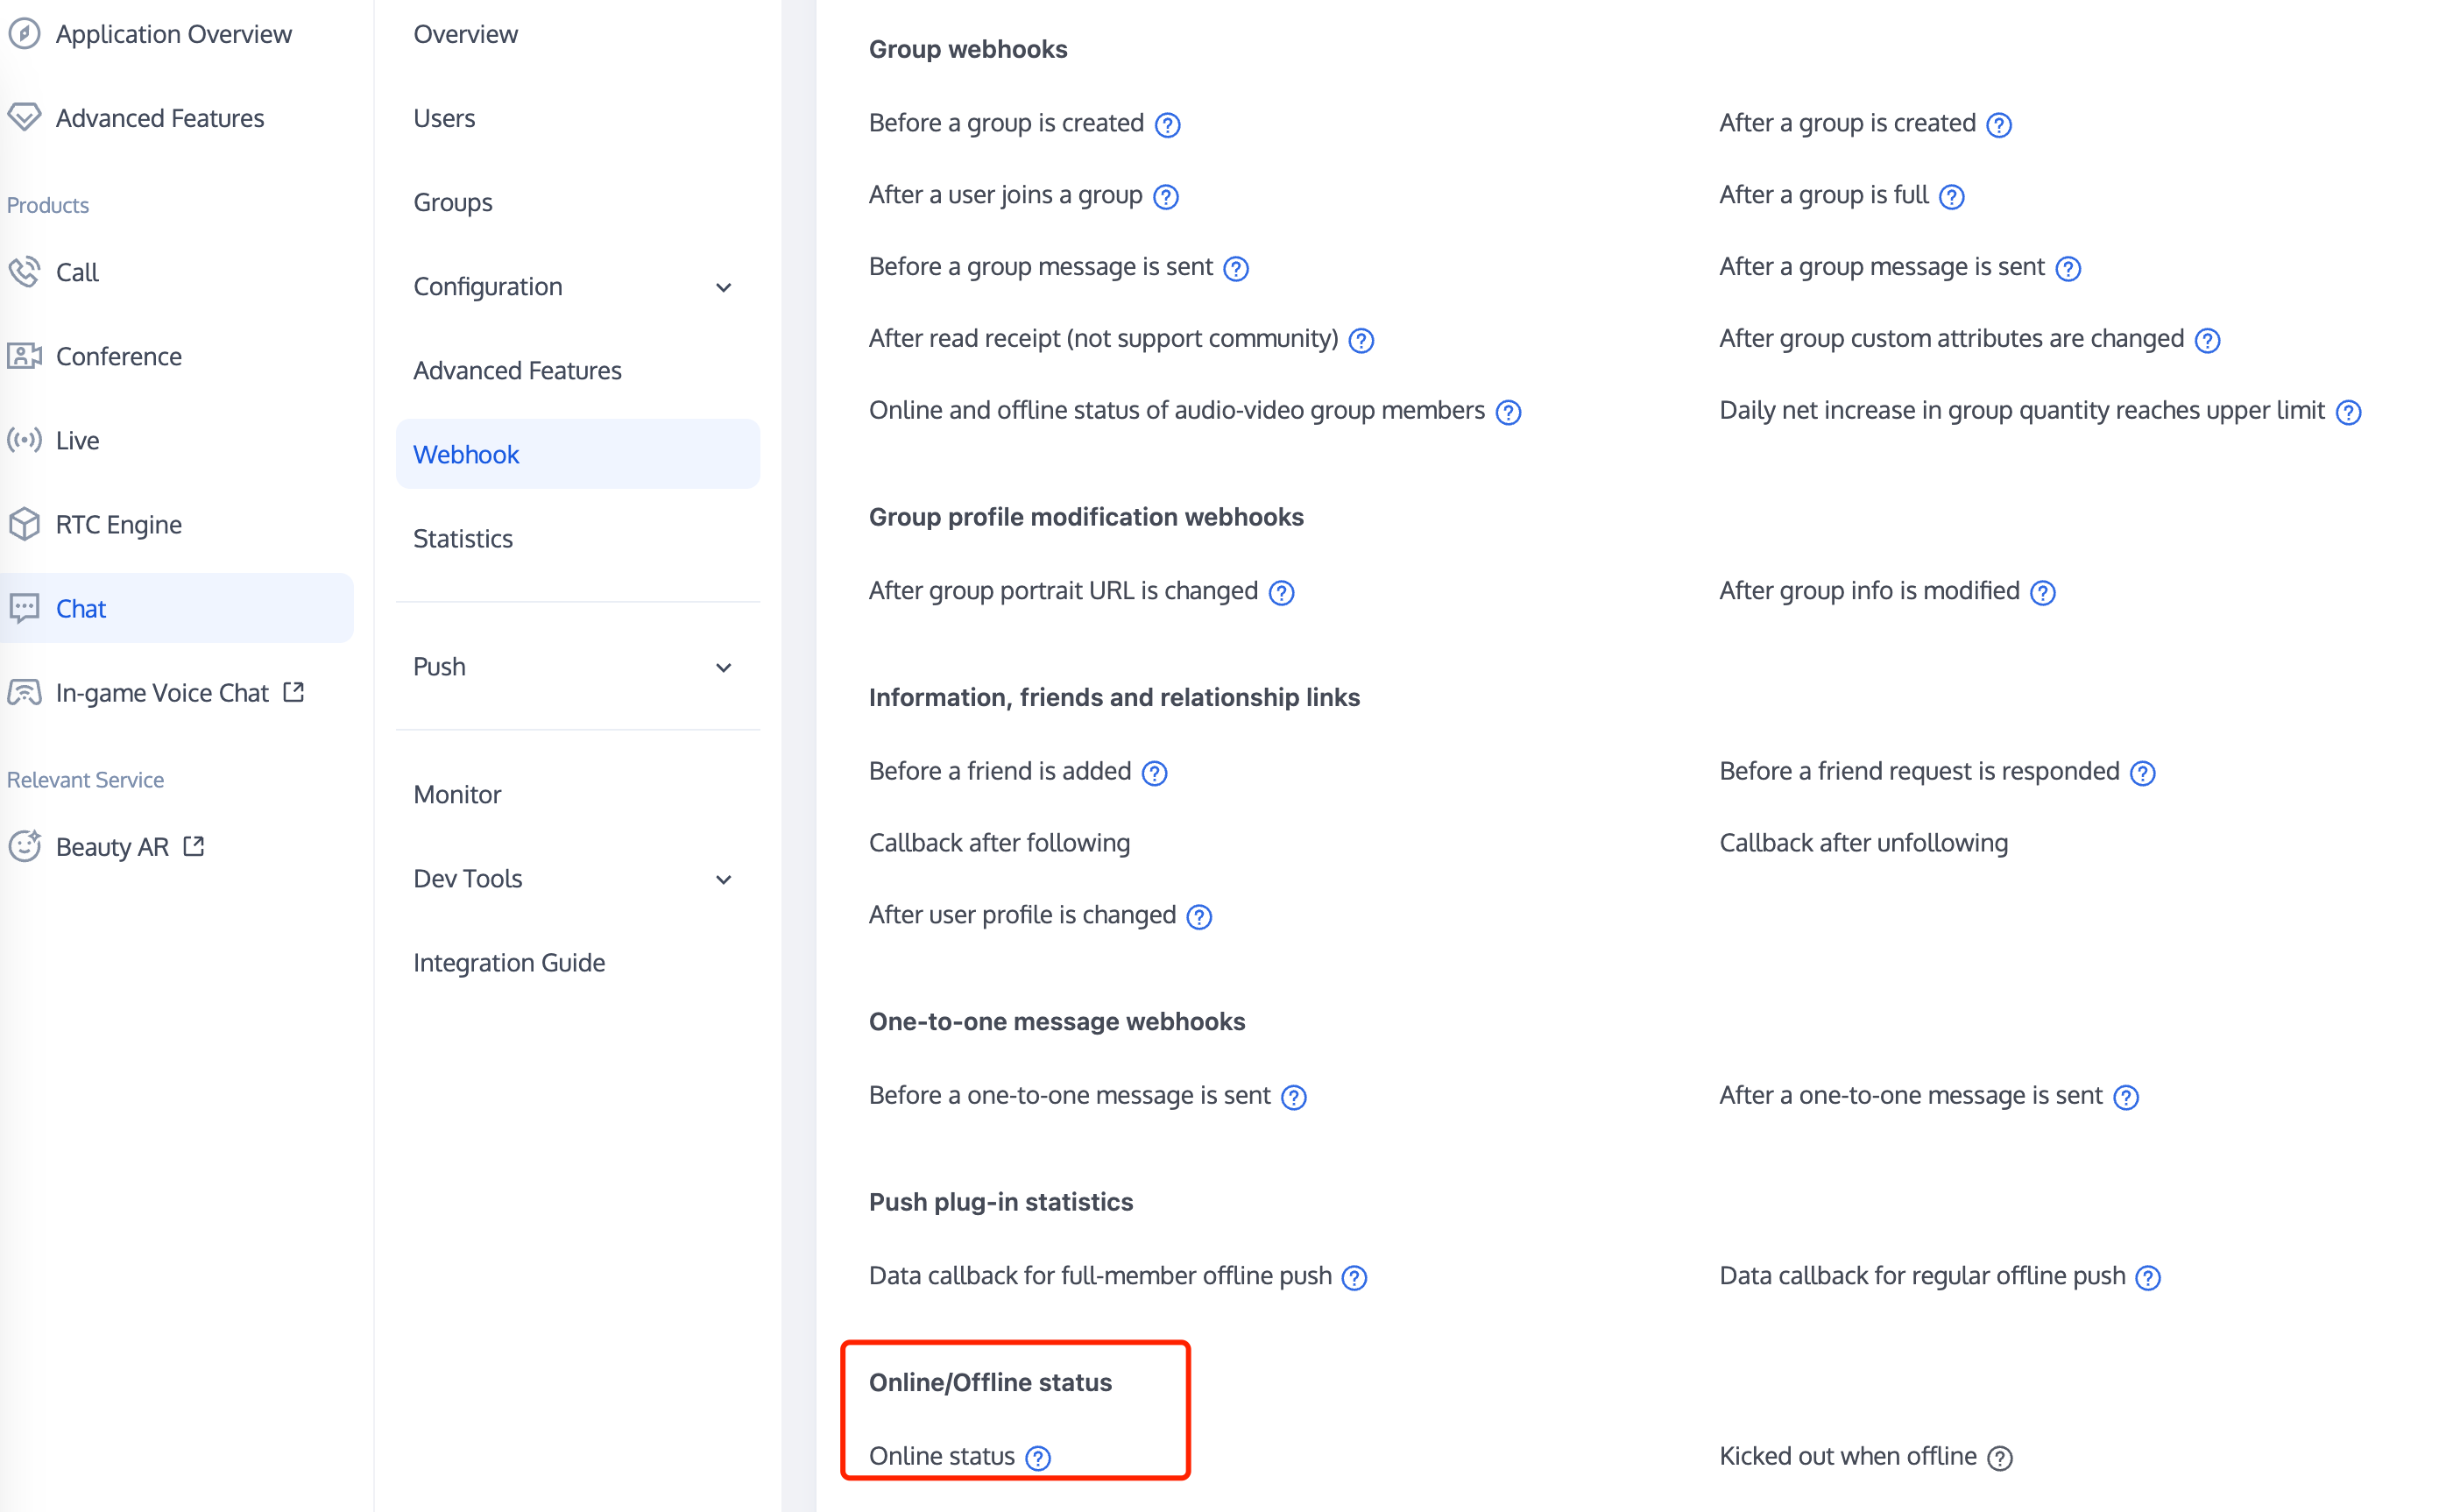Image resolution: width=2439 pixels, height=1512 pixels.
Task: Expand the Push submenu chevron
Action: click(723, 668)
